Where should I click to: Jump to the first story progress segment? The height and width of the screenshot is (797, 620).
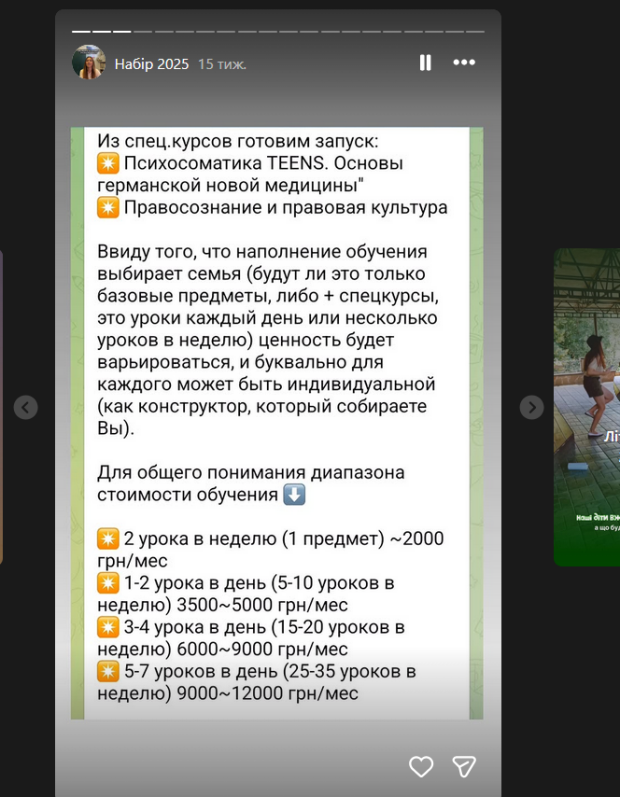[80, 31]
